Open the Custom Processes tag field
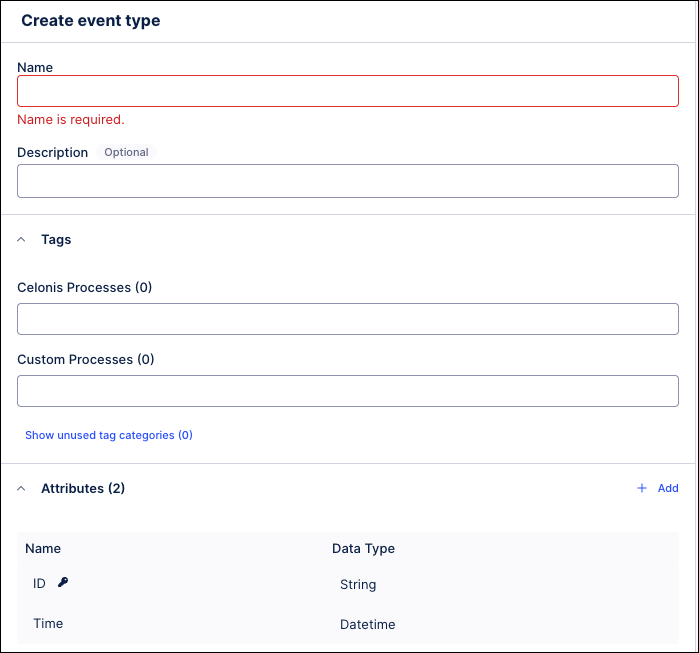Image resolution: width=699 pixels, height=653 pixels. pos(347,391)
